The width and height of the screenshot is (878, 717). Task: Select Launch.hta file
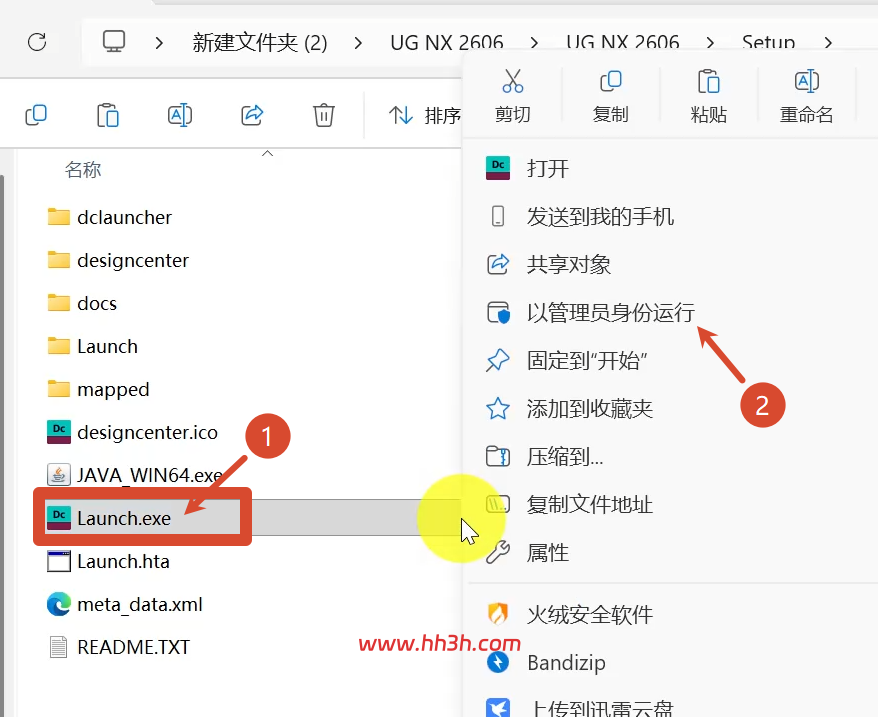[108, 561]
